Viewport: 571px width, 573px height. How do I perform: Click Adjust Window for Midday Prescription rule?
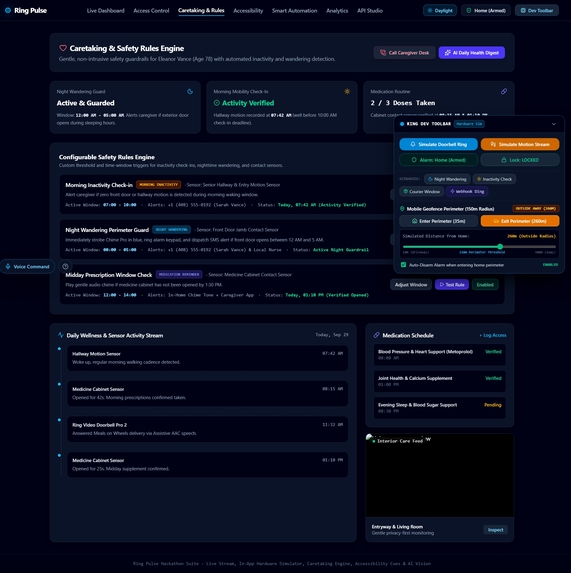click(411, 285)
